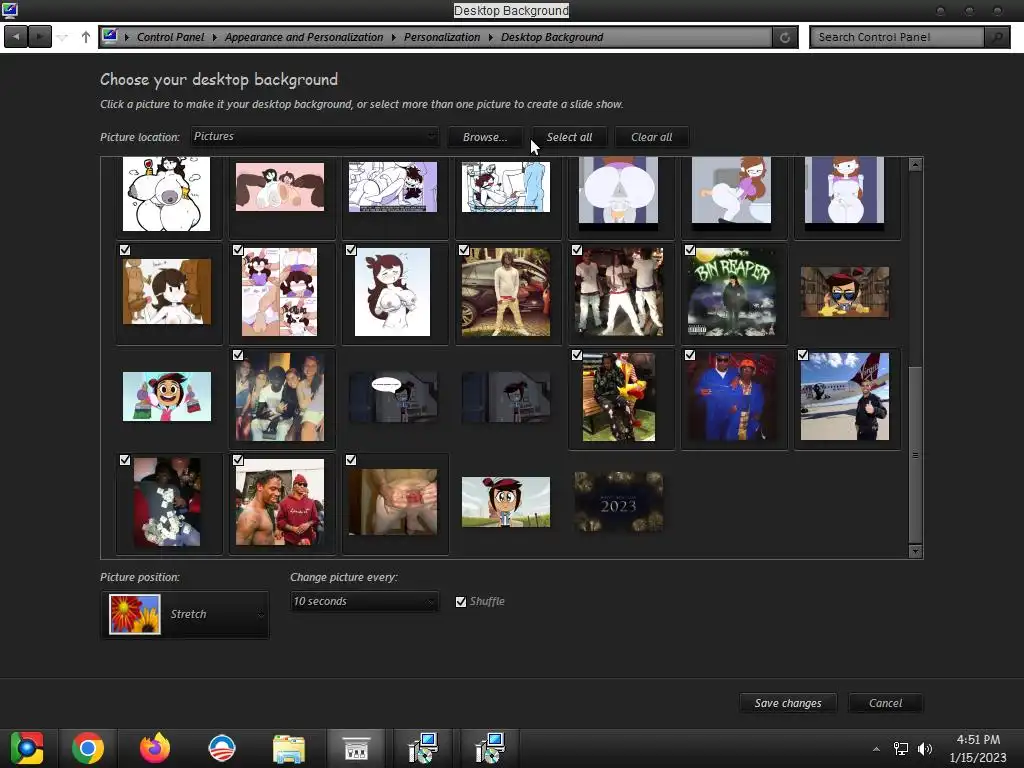Viewport: 1024px width, 768px height.
Task: Click the Clear all button
Action: click(651, 137)
